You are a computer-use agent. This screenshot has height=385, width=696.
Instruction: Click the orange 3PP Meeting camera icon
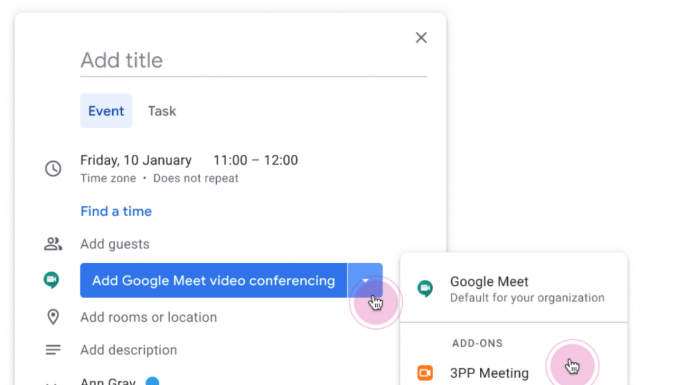(x=425, y=373)
